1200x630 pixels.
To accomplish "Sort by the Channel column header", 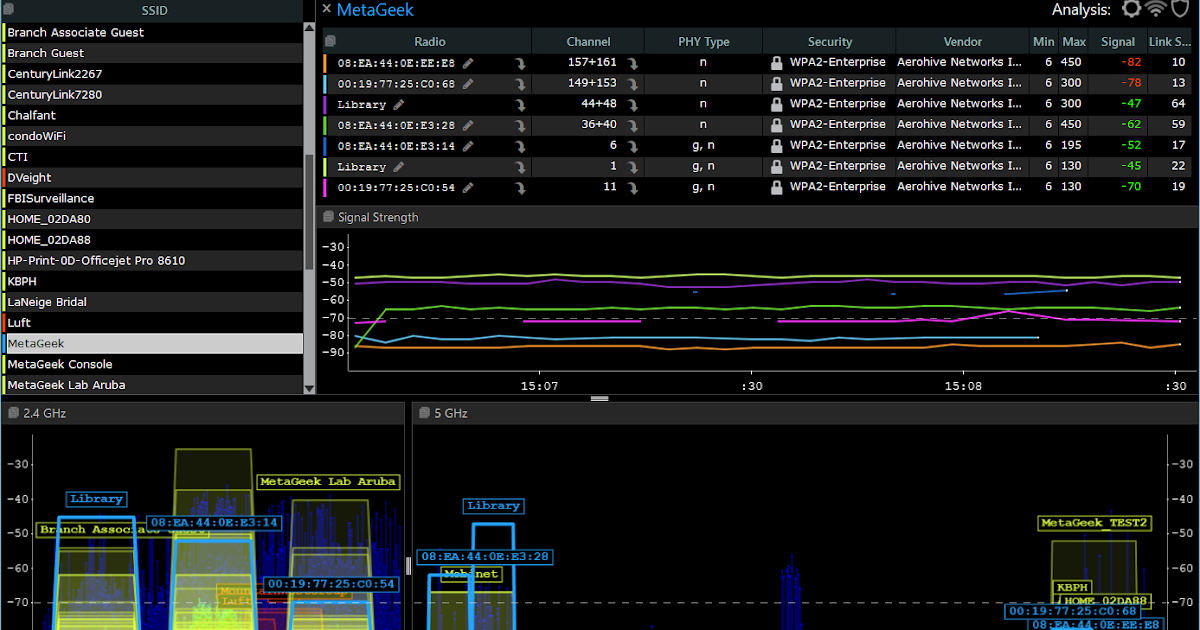I will click(588, 42).
